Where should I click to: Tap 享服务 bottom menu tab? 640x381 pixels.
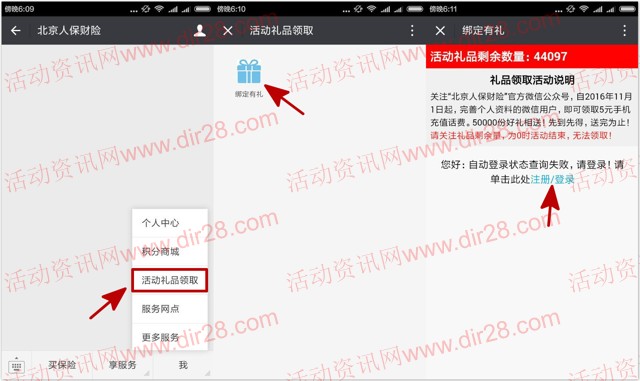pos(122,365)
